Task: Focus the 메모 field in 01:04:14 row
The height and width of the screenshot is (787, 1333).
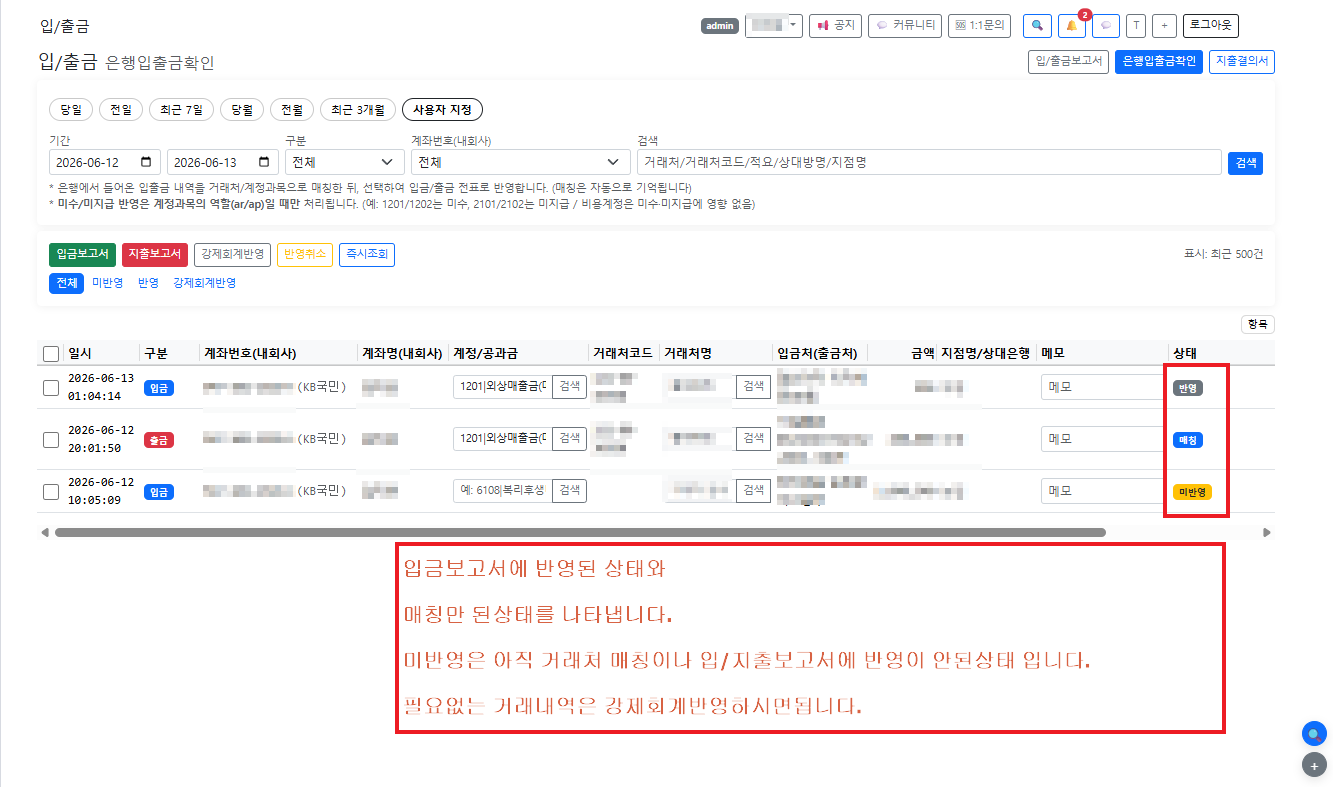Action: tap(1102, 387)
